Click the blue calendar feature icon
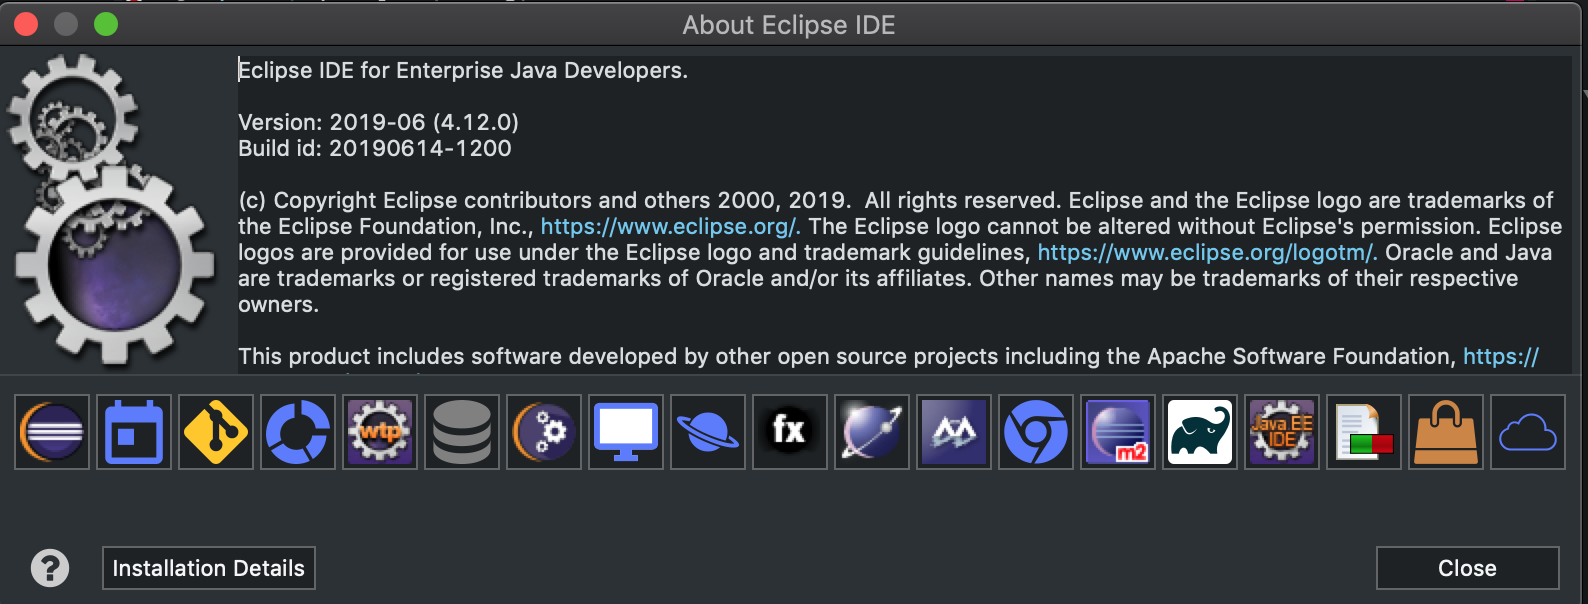Screen dimensions: 1588x604 click(134, 432)
